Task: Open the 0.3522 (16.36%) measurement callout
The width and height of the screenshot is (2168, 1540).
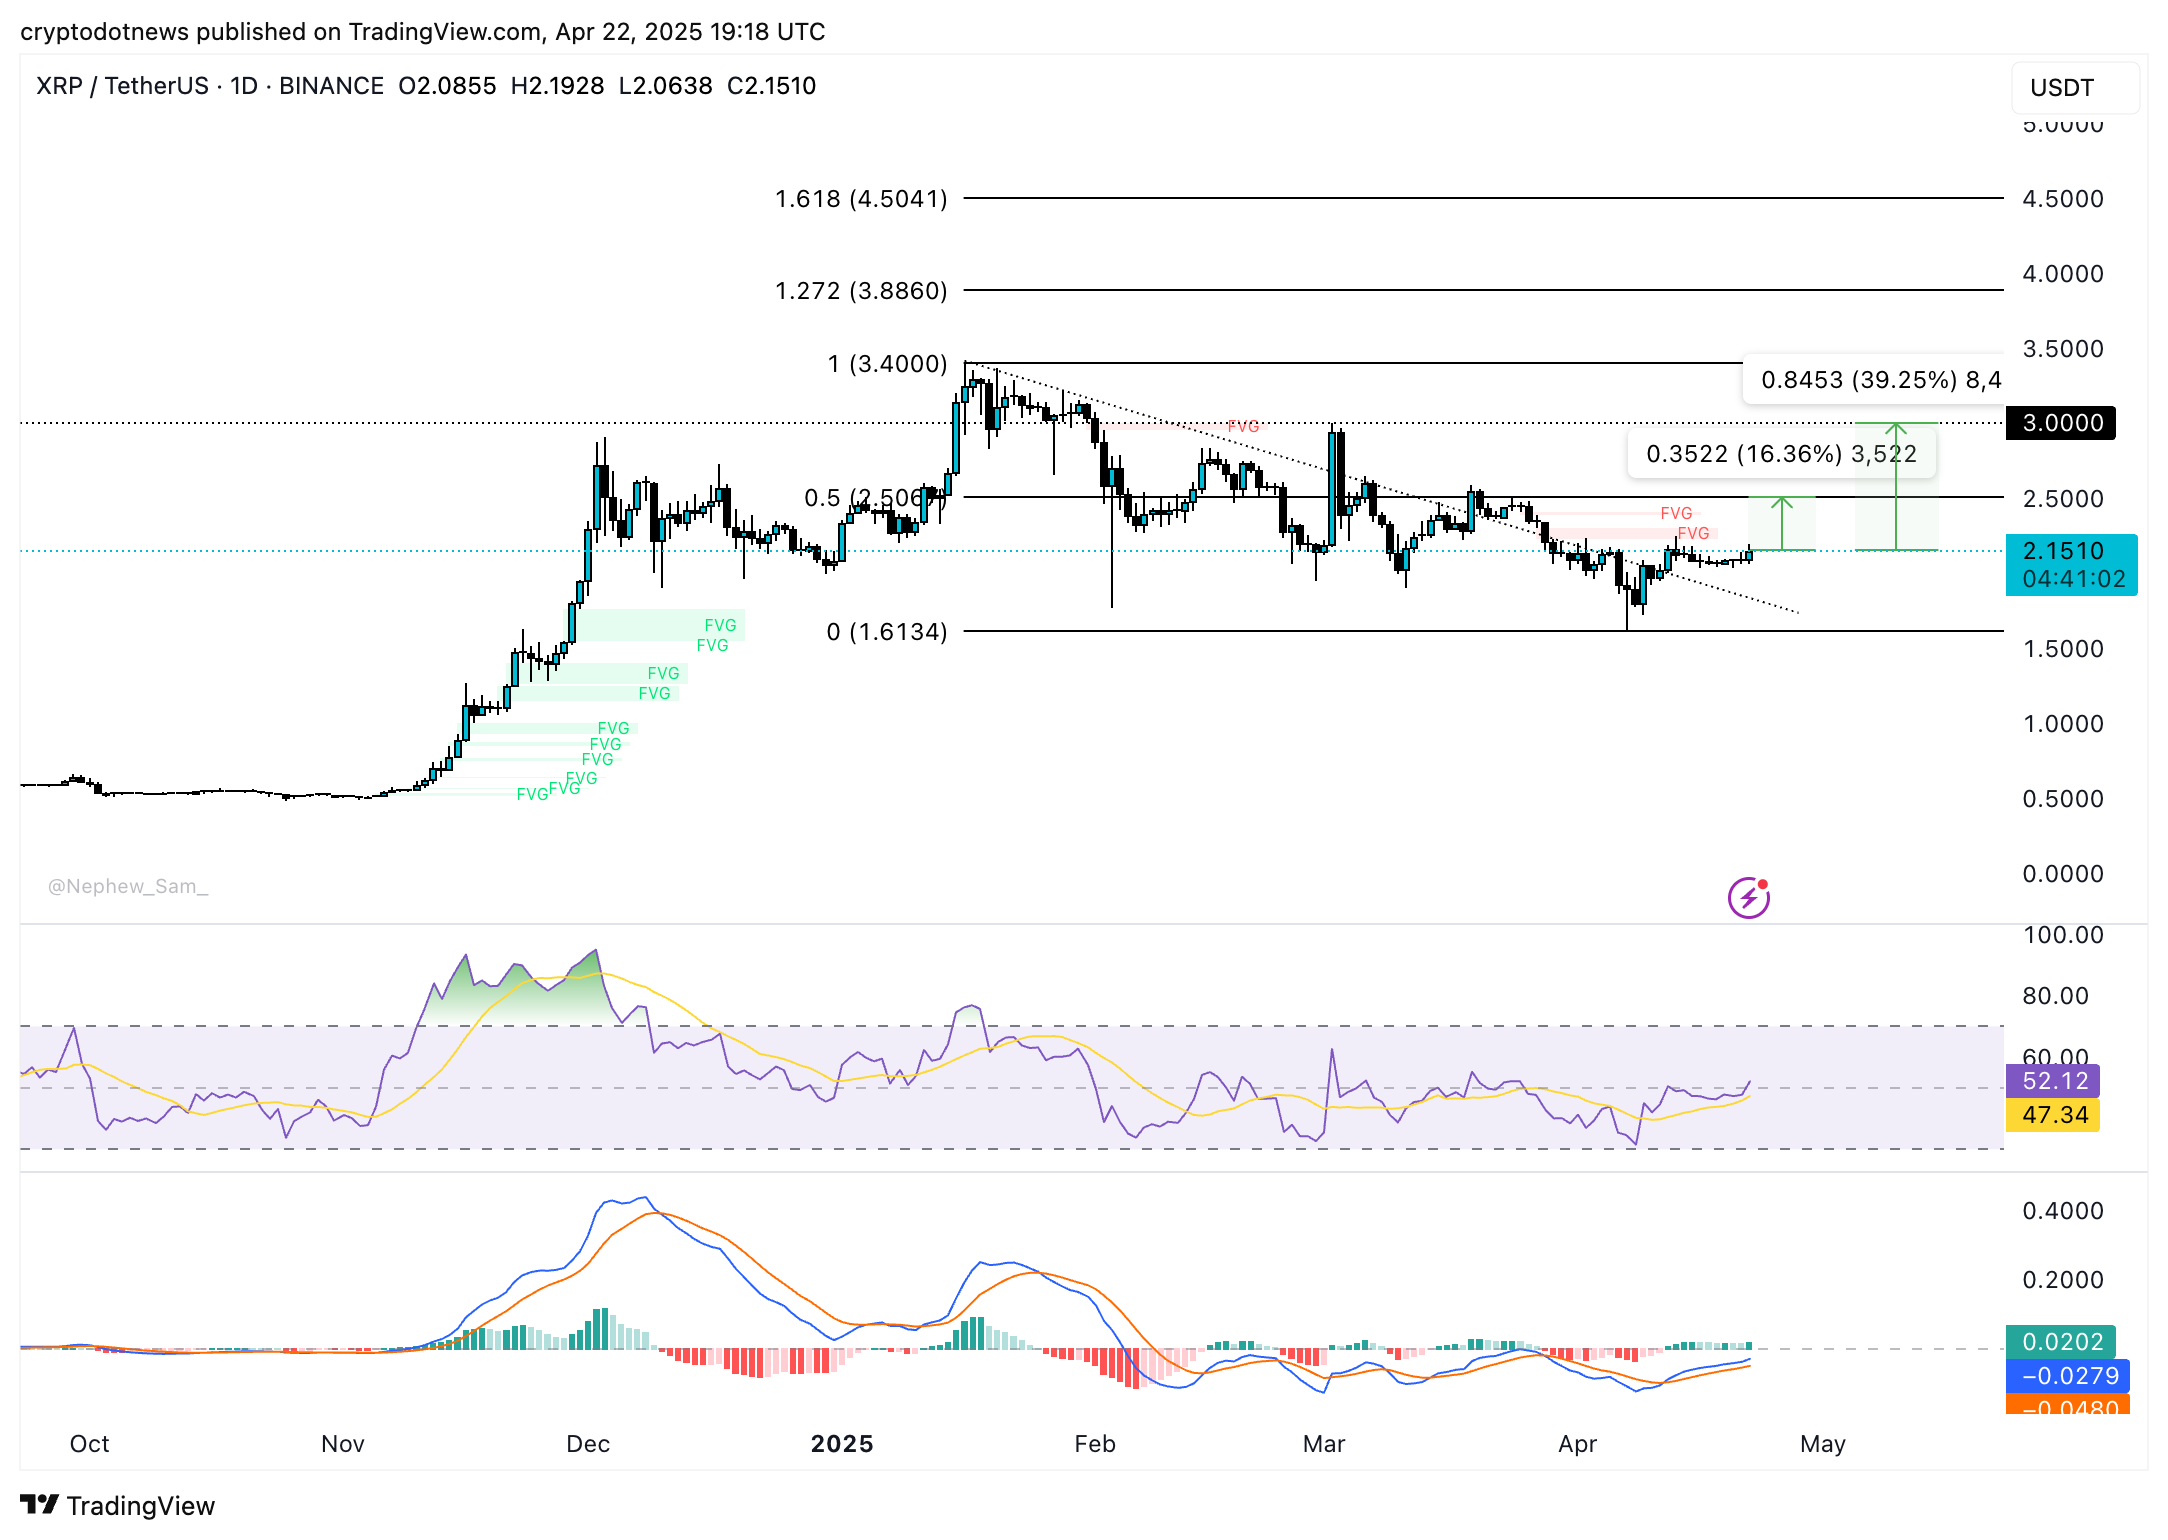Action: pos(1781,454)
